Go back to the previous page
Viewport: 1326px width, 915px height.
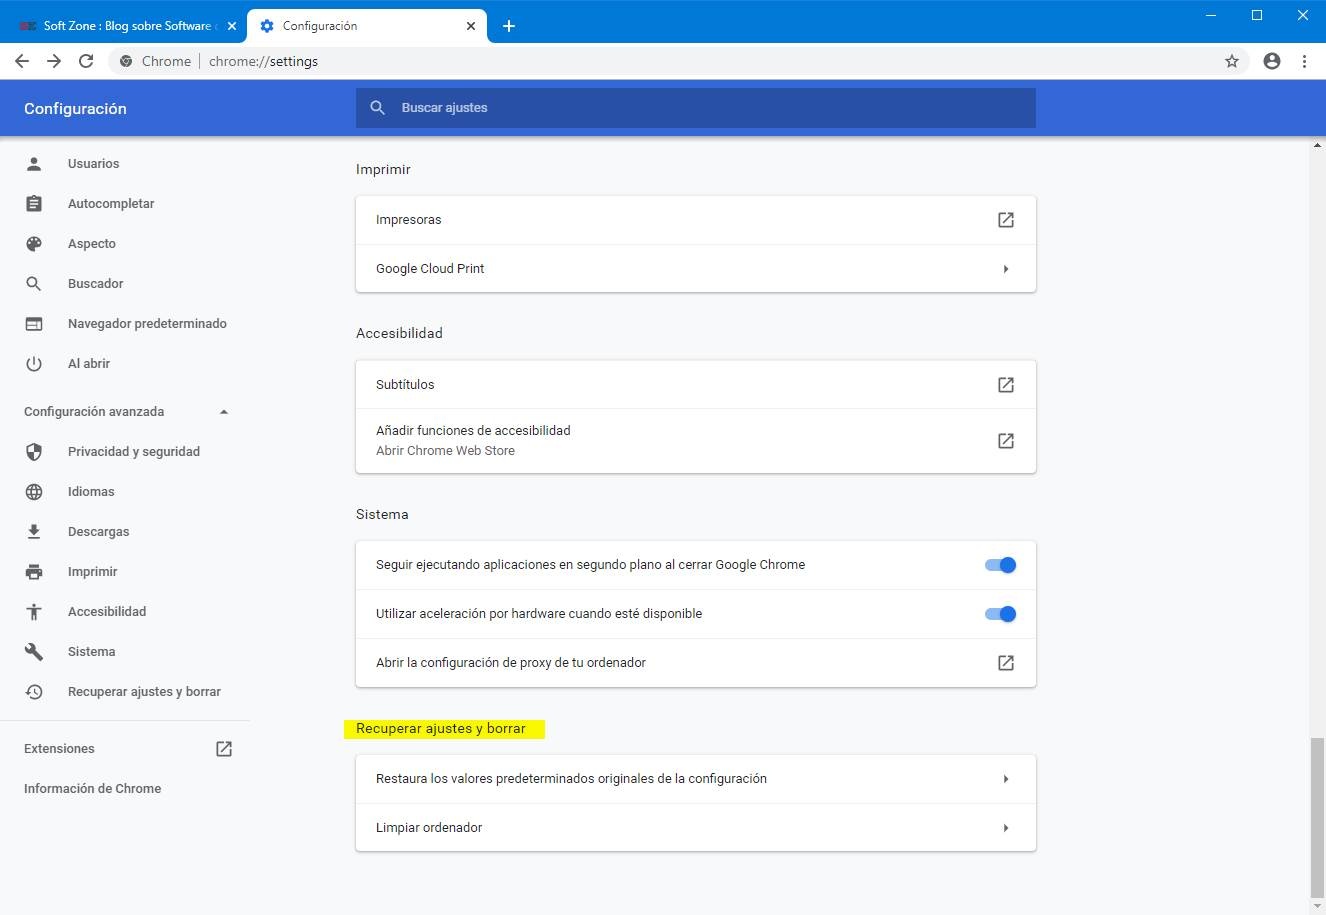pos(22,61)
